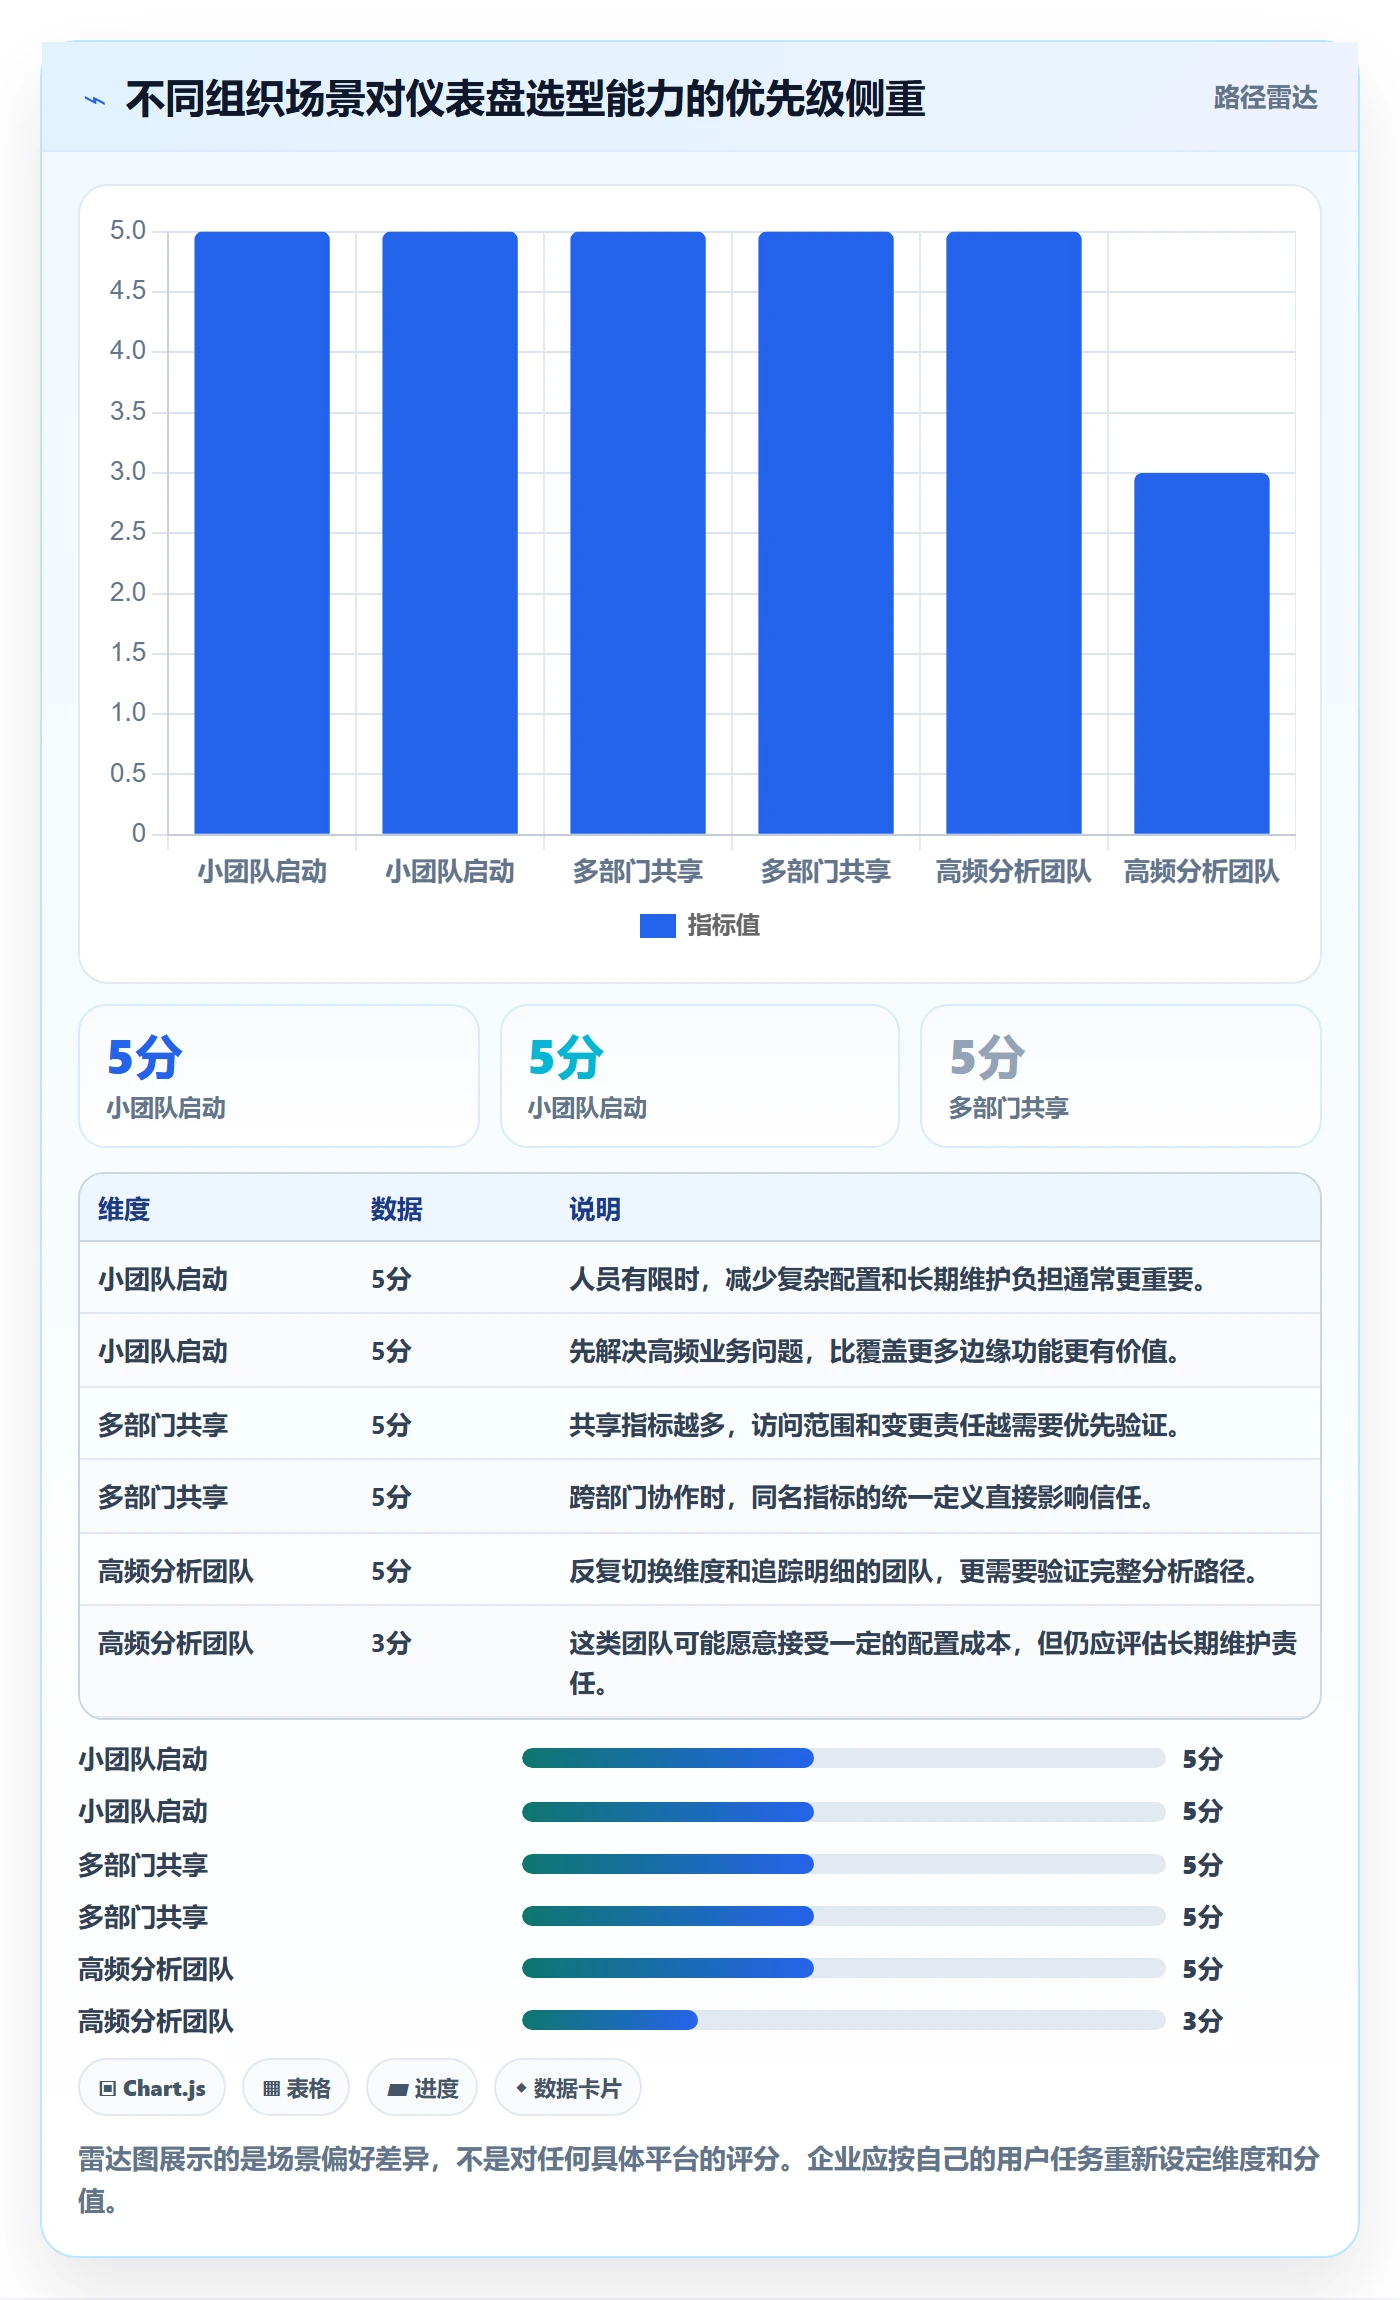This screenshot has height=2300, width=1400.
Task: Select the footer note starting "雷达图展示的是场景偏好差异"
Action: [x=699, y=2179]
